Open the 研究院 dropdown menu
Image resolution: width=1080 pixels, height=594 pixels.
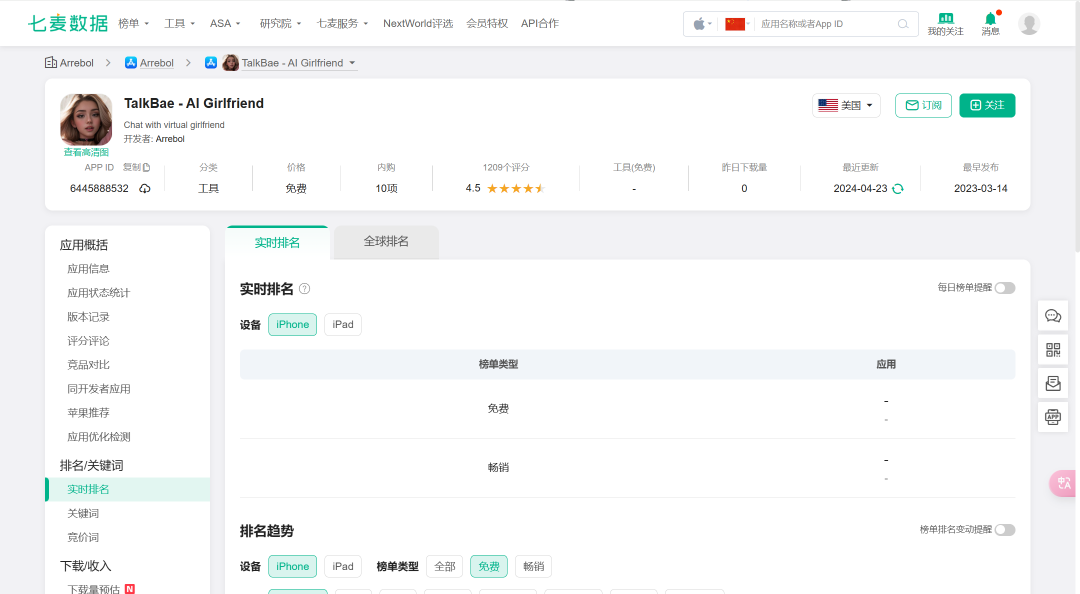(x=280, y=23)
